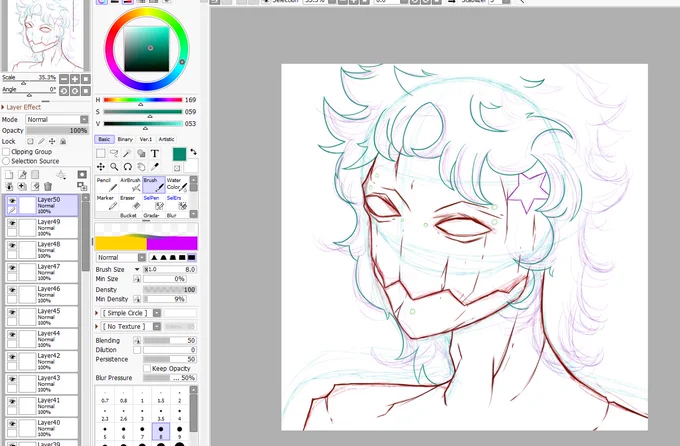The height and width of the screenshot is (446, 680).
Task: Select the Lasso tool
Action: tap(114, 154)
